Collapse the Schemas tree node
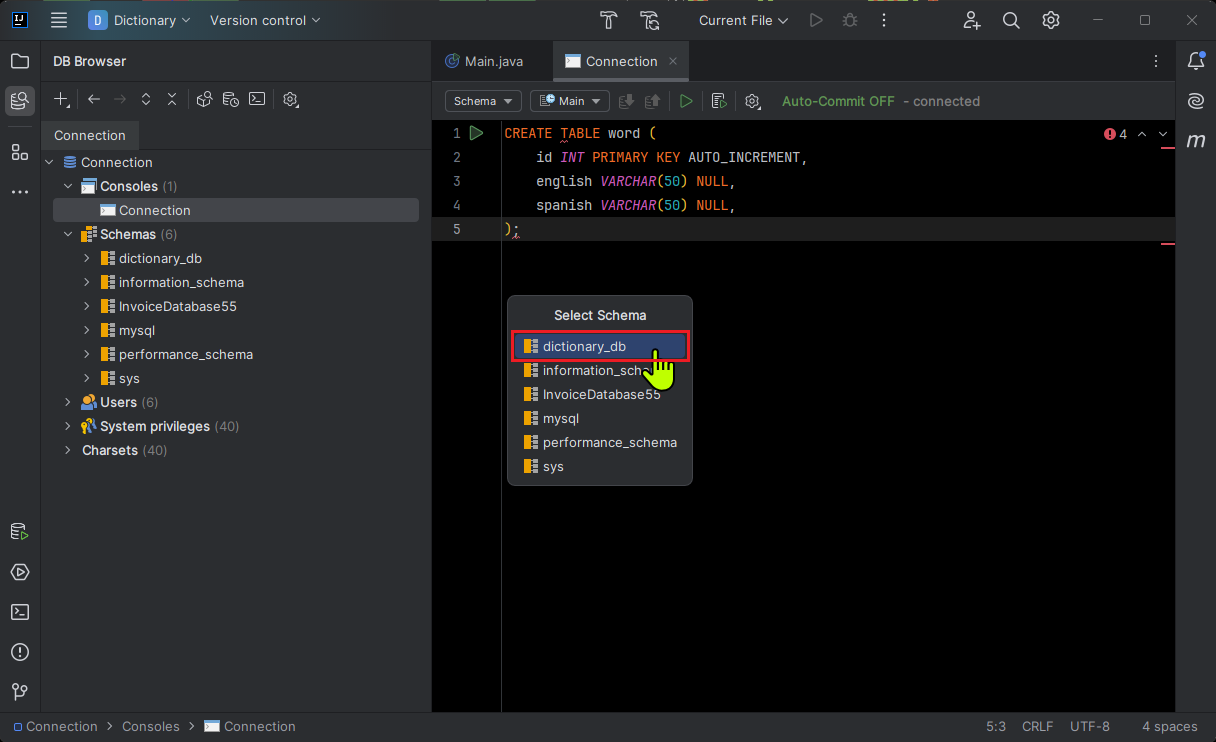Screen dimensions: 1216x742 pos(68,234)
